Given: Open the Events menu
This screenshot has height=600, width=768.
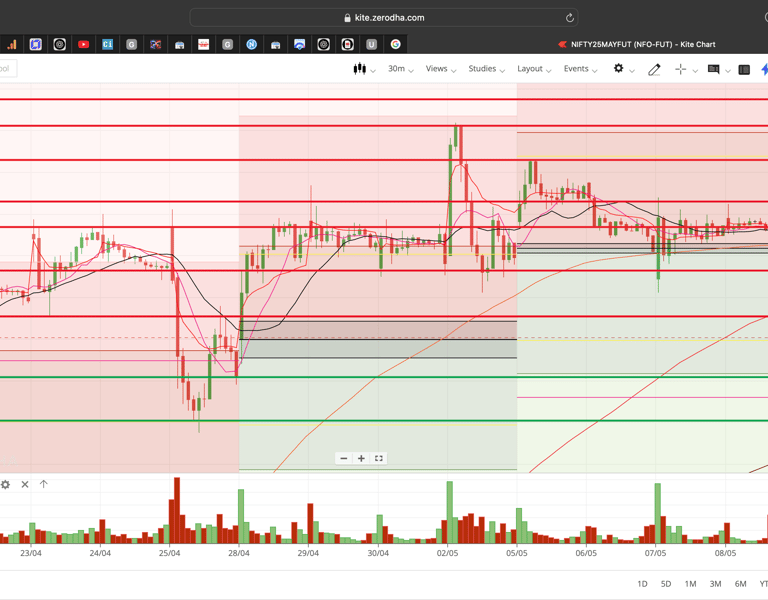Looking at the screenshot, I should pos(580,69).
